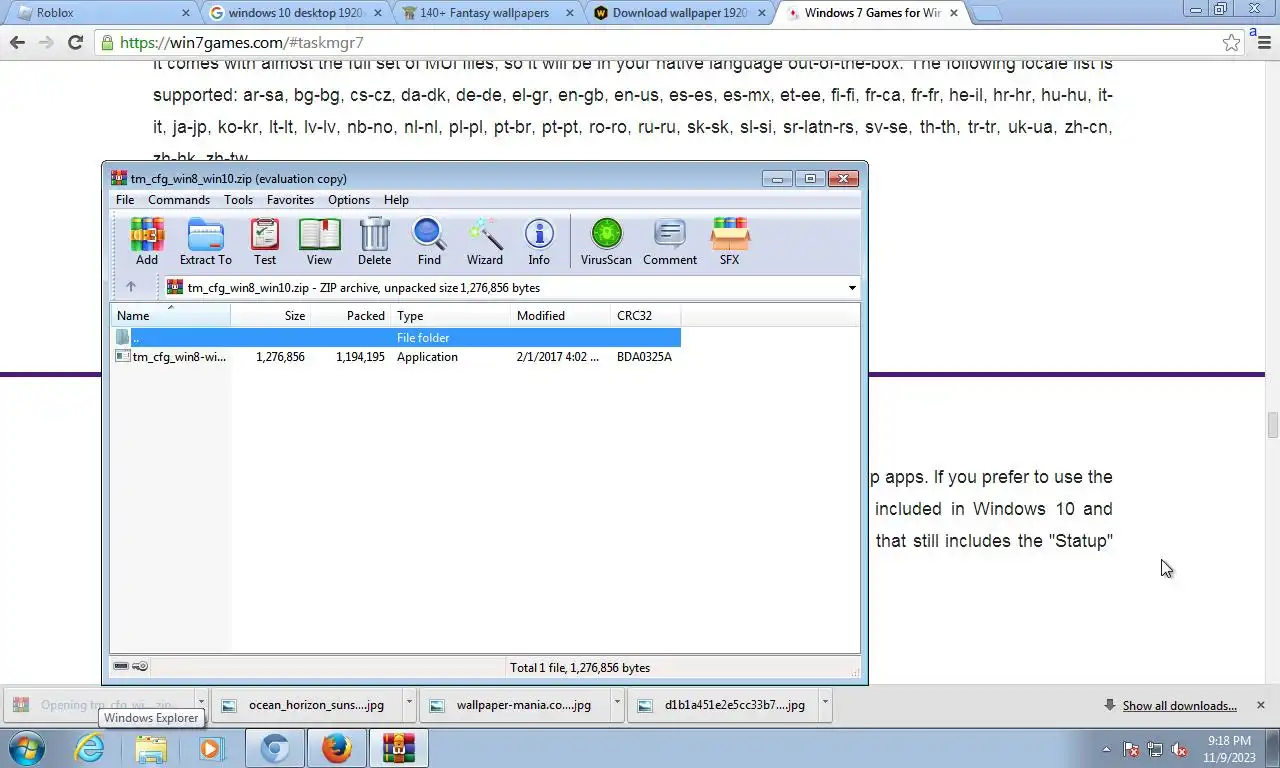Sort by the Name column header

point(170,315)
